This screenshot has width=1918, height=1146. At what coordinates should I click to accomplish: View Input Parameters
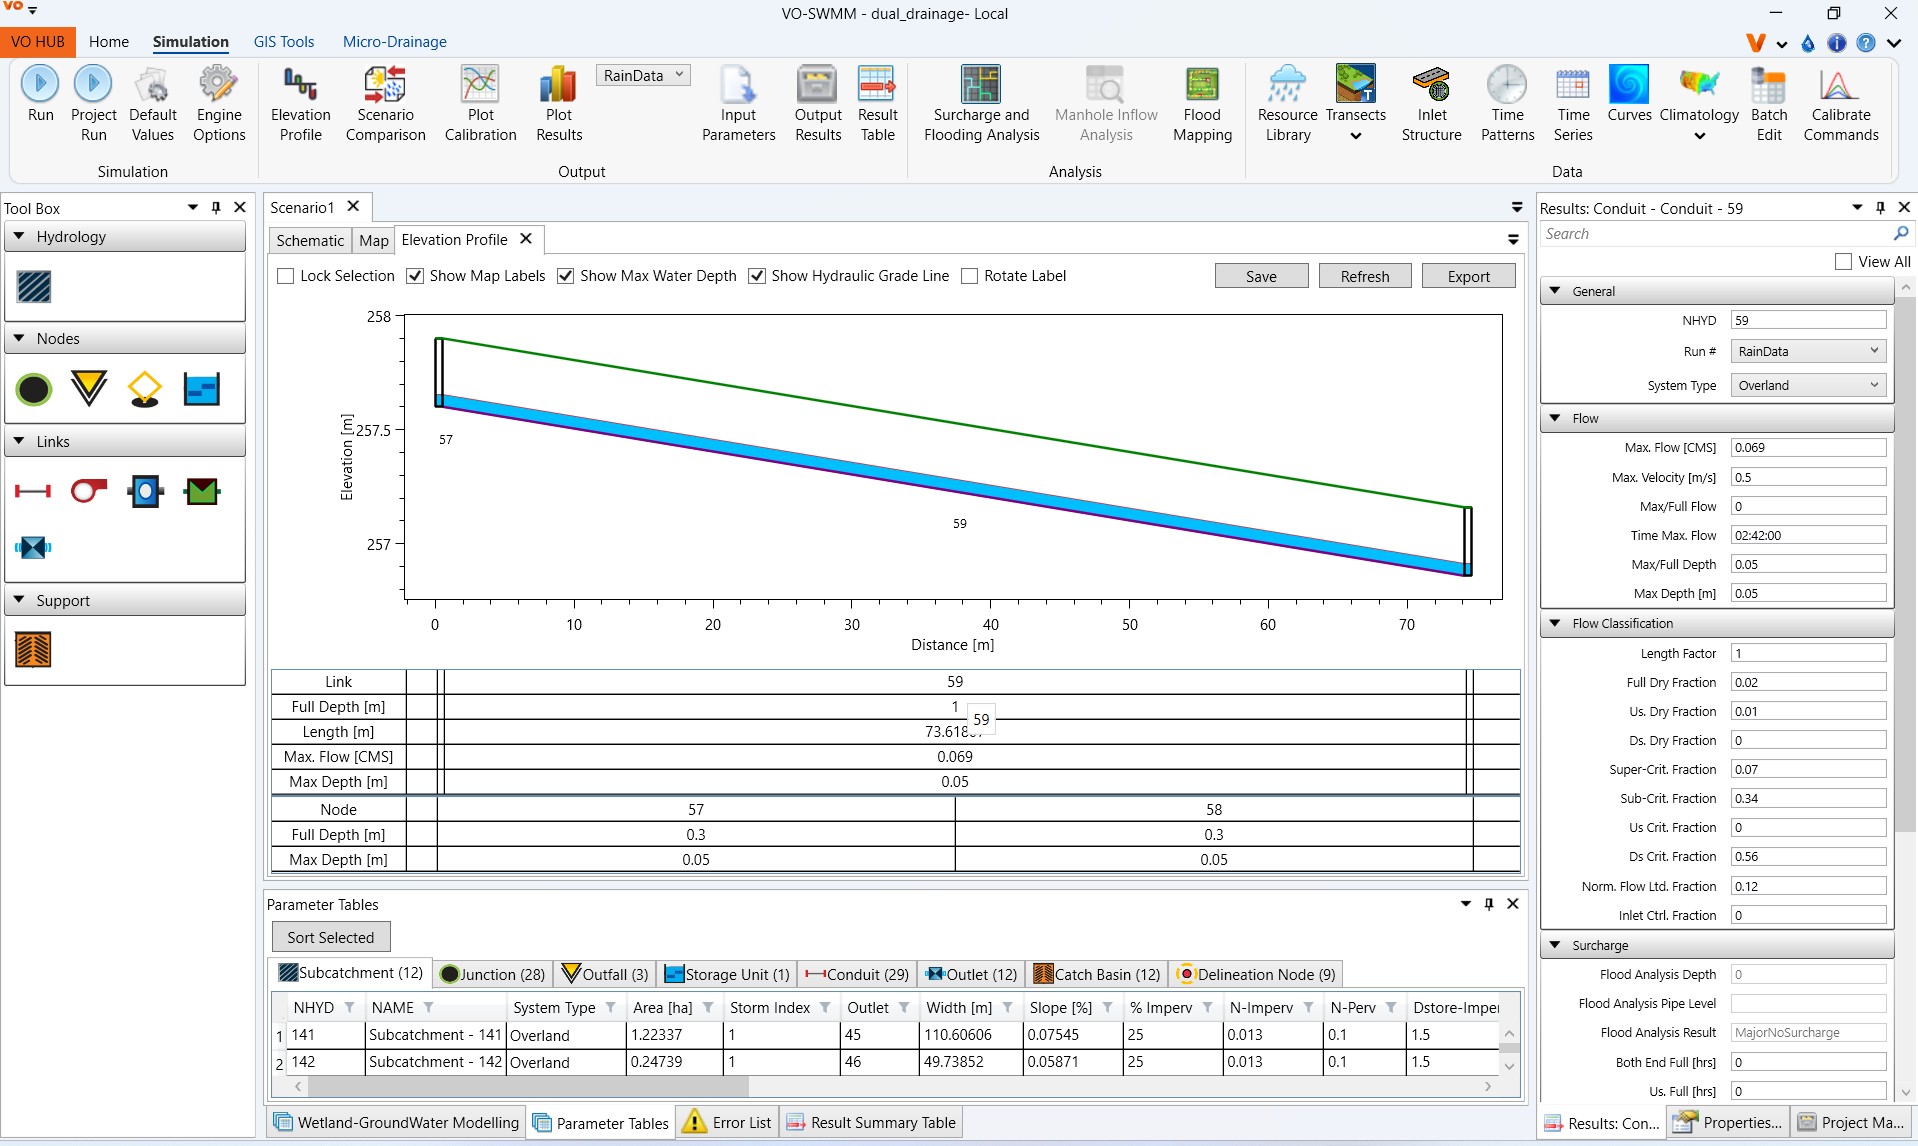tap(738, 103)
